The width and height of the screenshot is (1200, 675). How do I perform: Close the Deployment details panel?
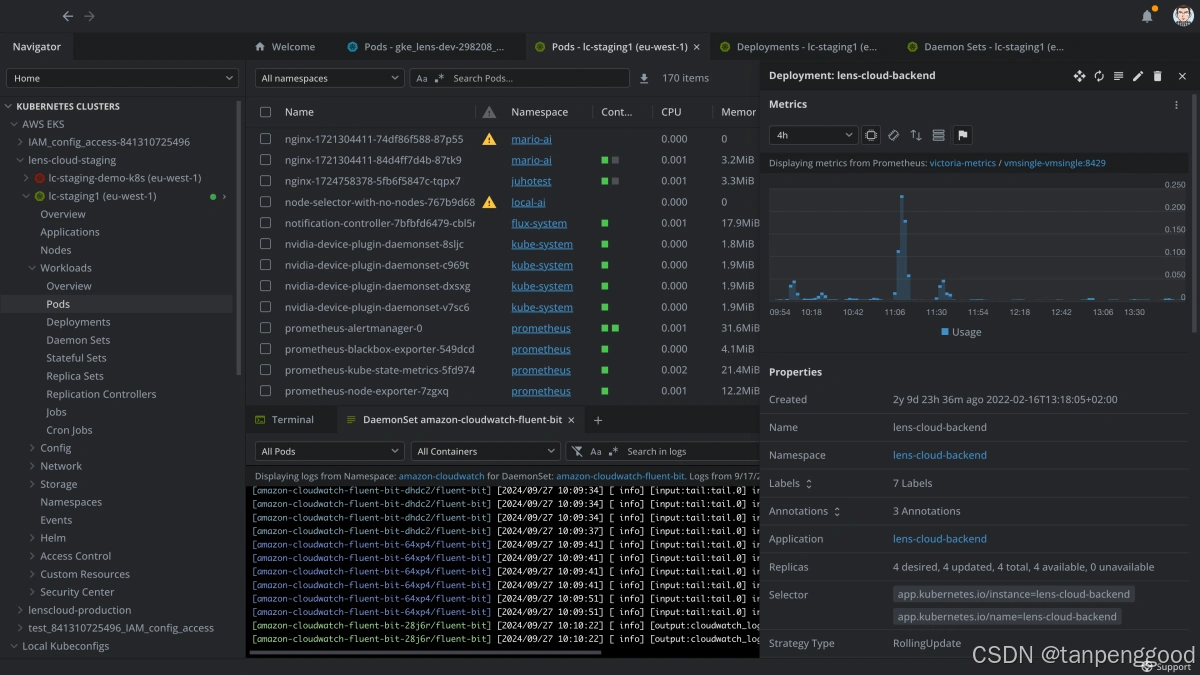[x=1182, y=76]
